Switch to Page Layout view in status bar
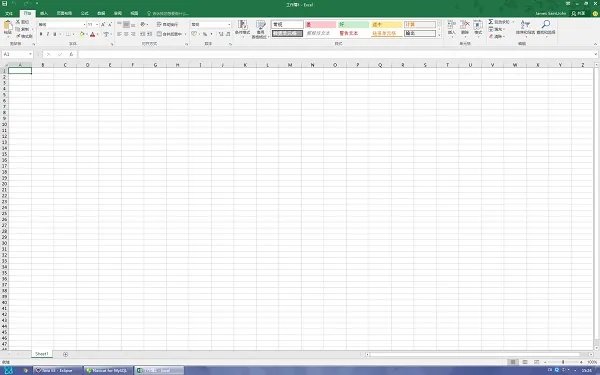 (x=525, y=362)
